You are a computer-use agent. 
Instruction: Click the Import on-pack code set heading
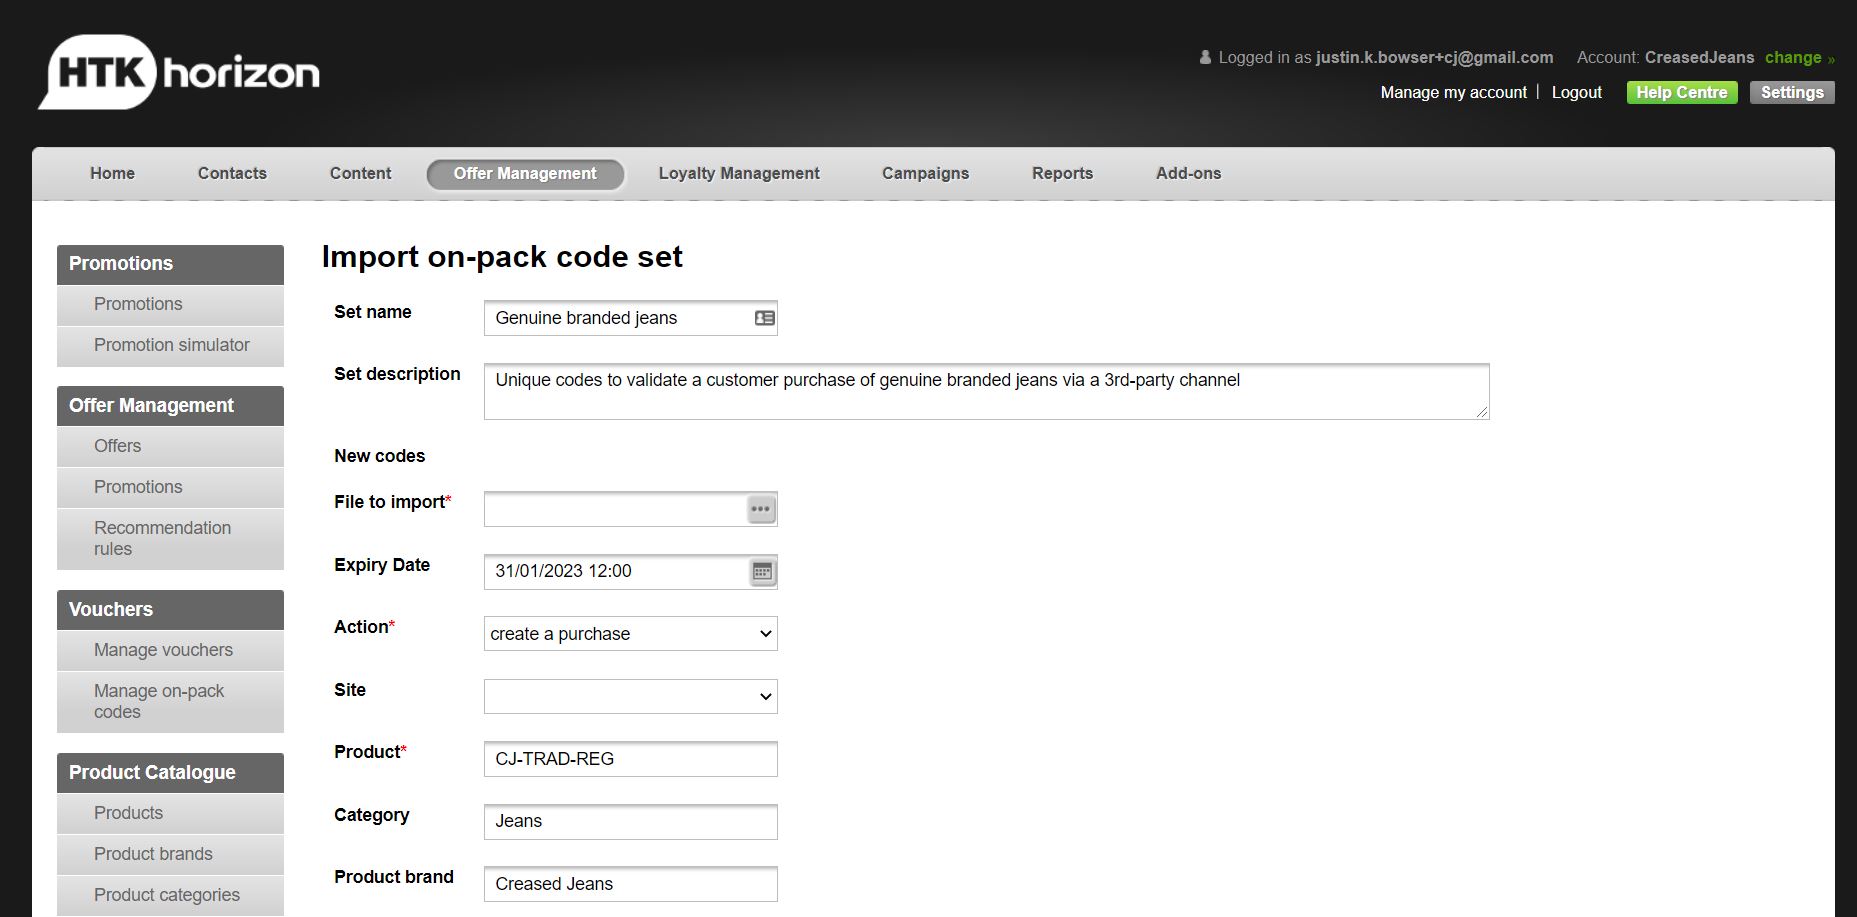pyautogui.click(x=502, y=257)
